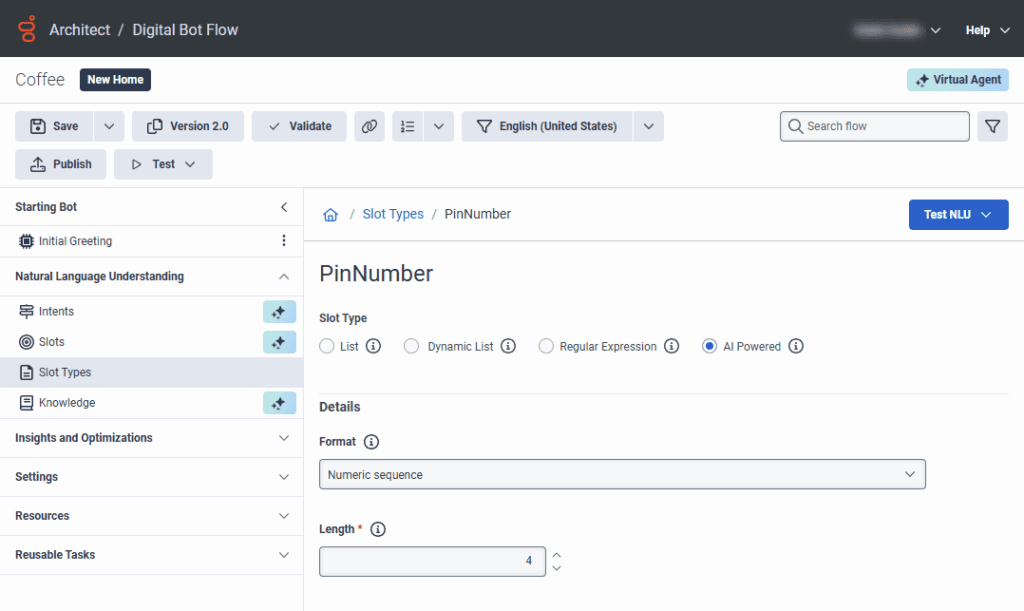Viewport: 1024px width, 611px height.
Task: Go to Slot Types breadcrumb link
Action: (393, 214)
